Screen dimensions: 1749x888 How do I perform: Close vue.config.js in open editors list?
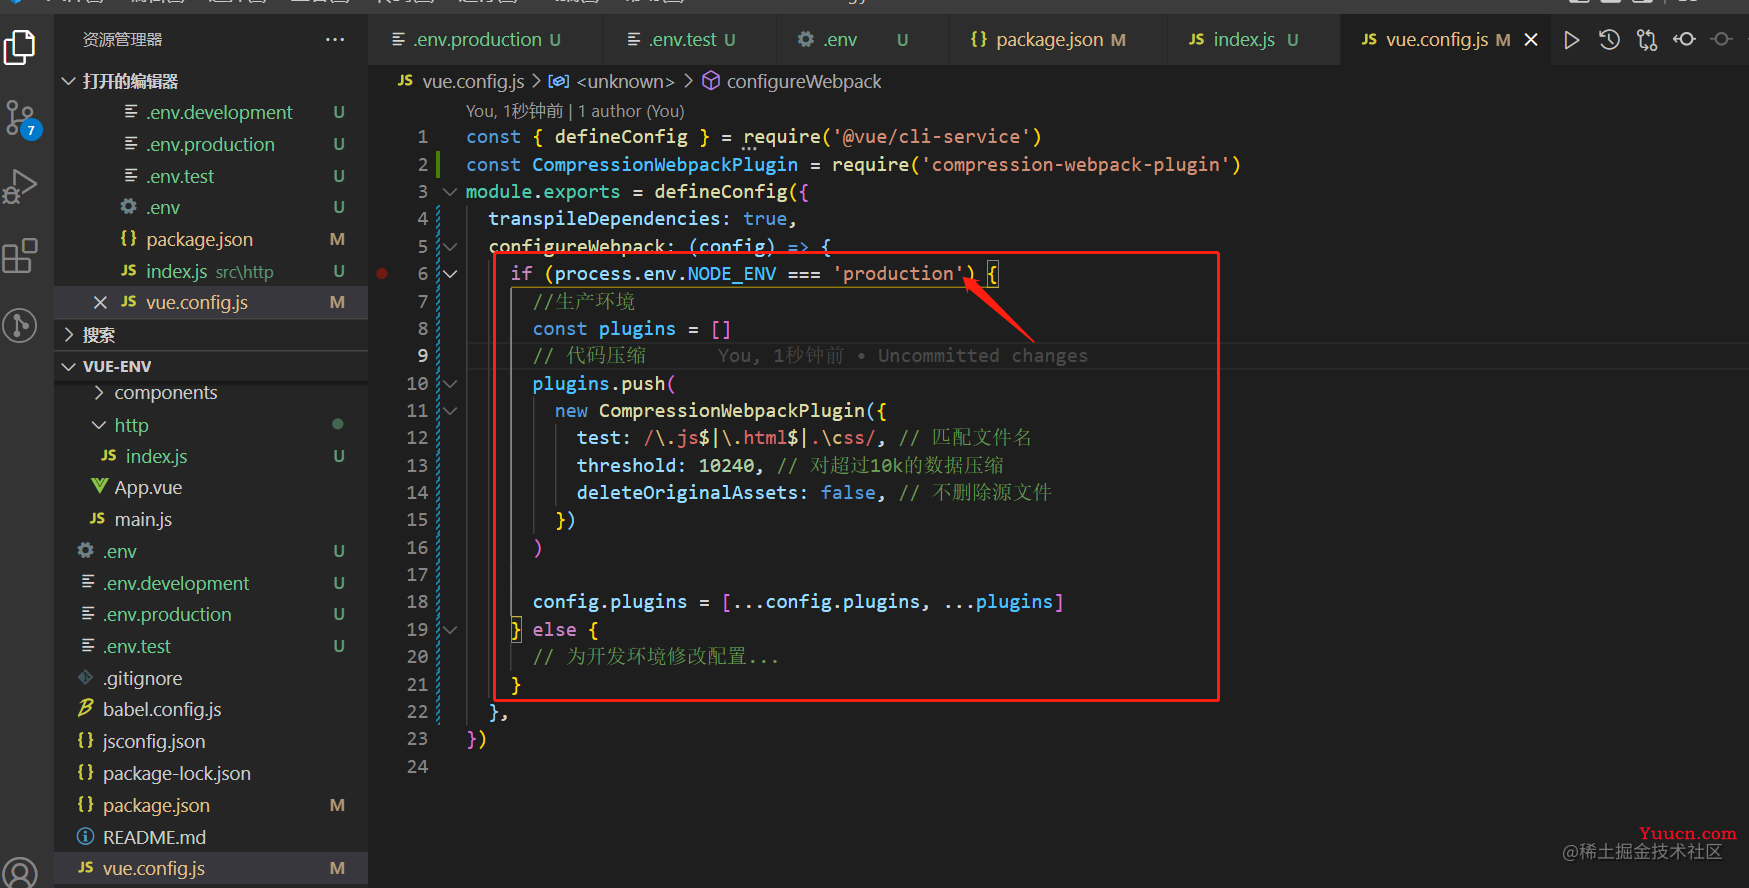click(100, 302)
